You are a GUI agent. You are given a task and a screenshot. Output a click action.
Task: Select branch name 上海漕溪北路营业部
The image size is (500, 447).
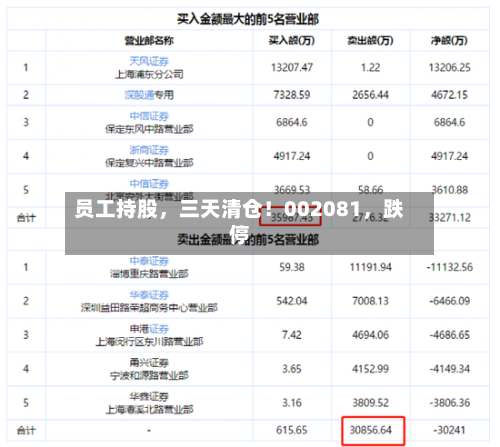click(x=149, y=409)
